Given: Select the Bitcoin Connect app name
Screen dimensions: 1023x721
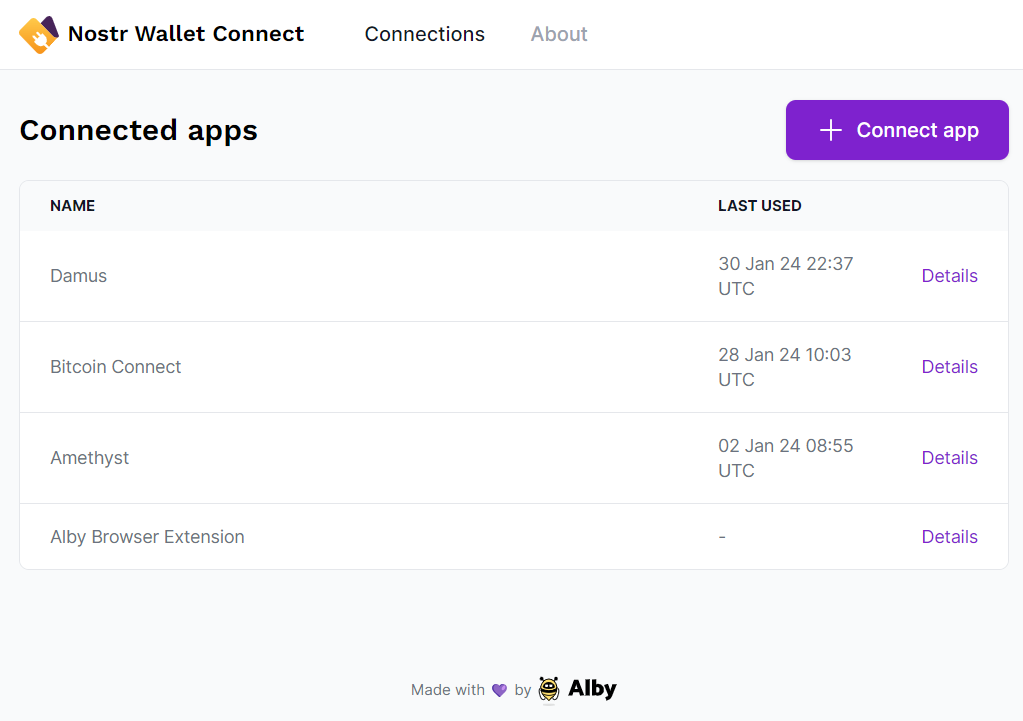Looking at the screenshot, I should coord(115,367).
